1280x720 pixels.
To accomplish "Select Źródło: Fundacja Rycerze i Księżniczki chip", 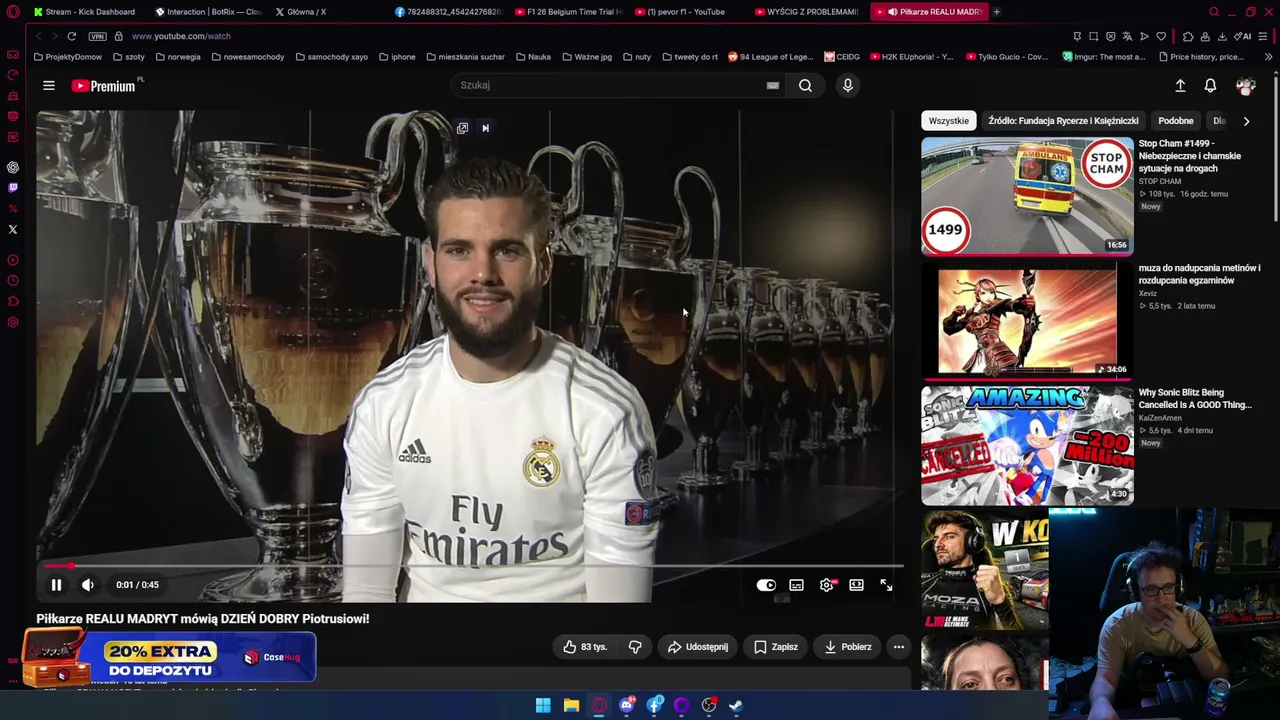I will tap(1063, 121).
